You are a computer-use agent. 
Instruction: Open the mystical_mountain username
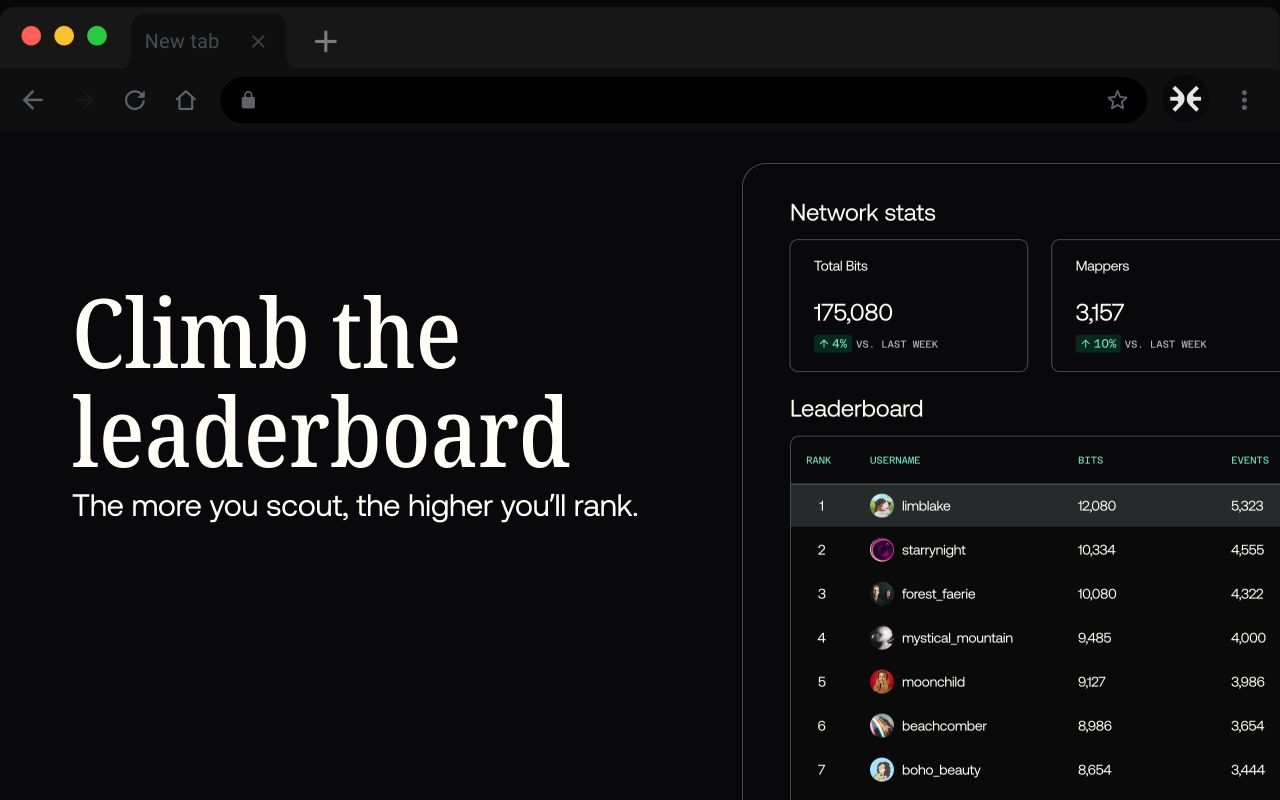pos(957,638)
